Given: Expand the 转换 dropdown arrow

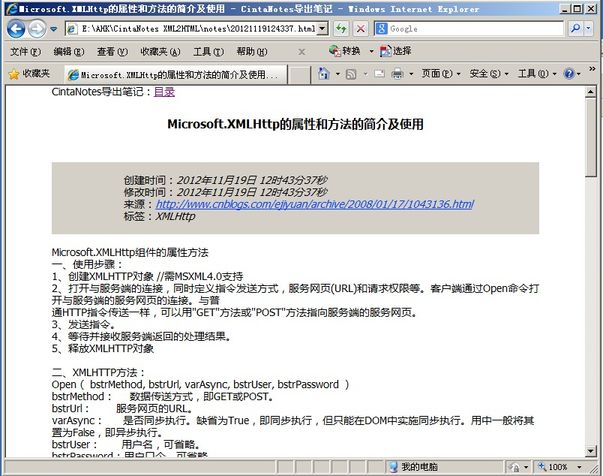Looking at the screenshot, I should (x=371, y=51).
